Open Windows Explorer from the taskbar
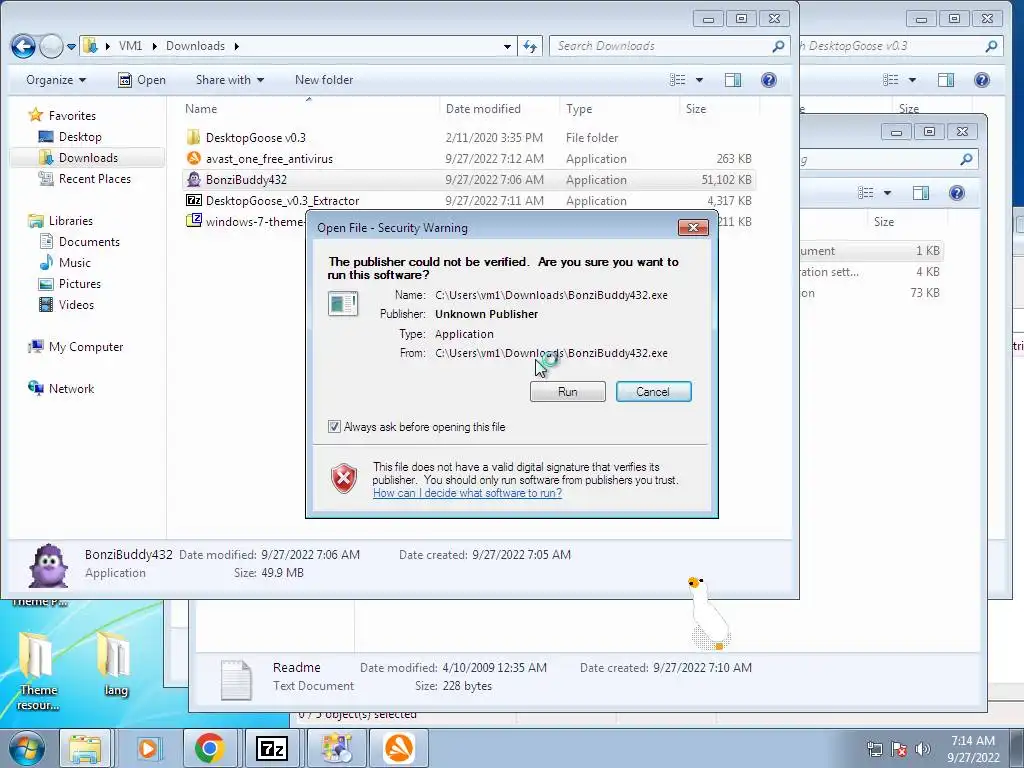 [x=86, y=748]
